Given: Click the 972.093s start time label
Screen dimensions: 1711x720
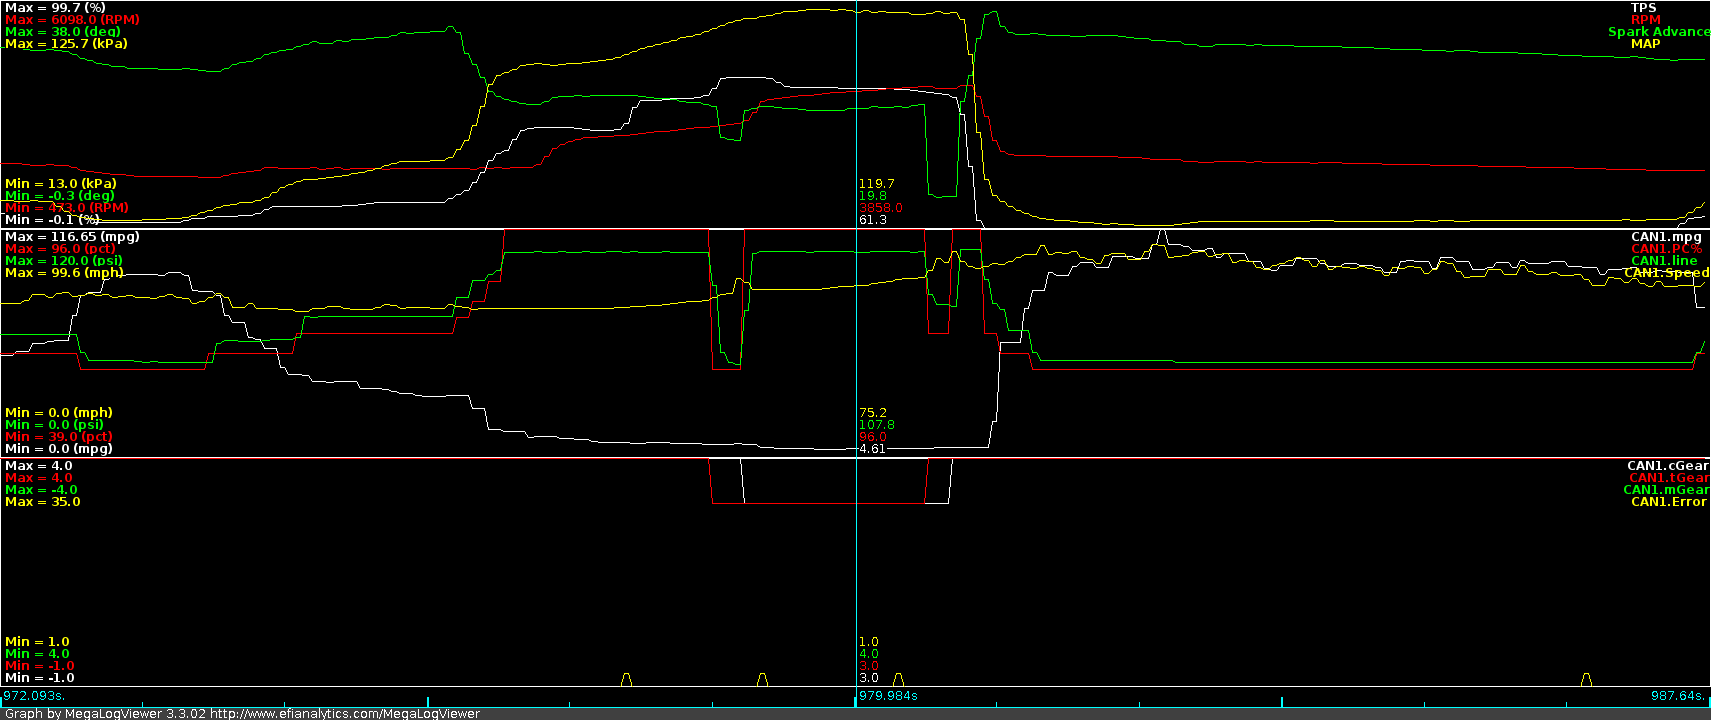Looking at the screenshot, I should [x=34, y=696].
